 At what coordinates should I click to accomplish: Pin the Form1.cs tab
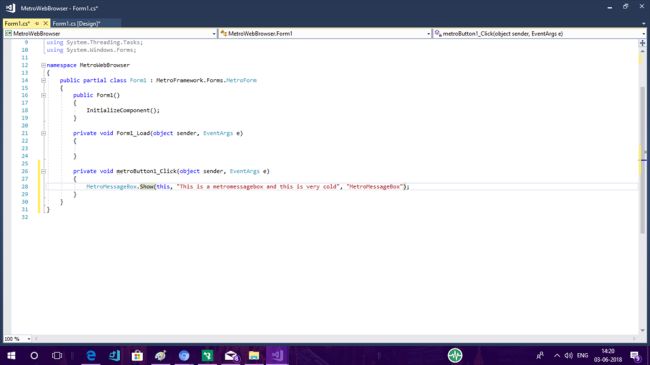(37, 24)
